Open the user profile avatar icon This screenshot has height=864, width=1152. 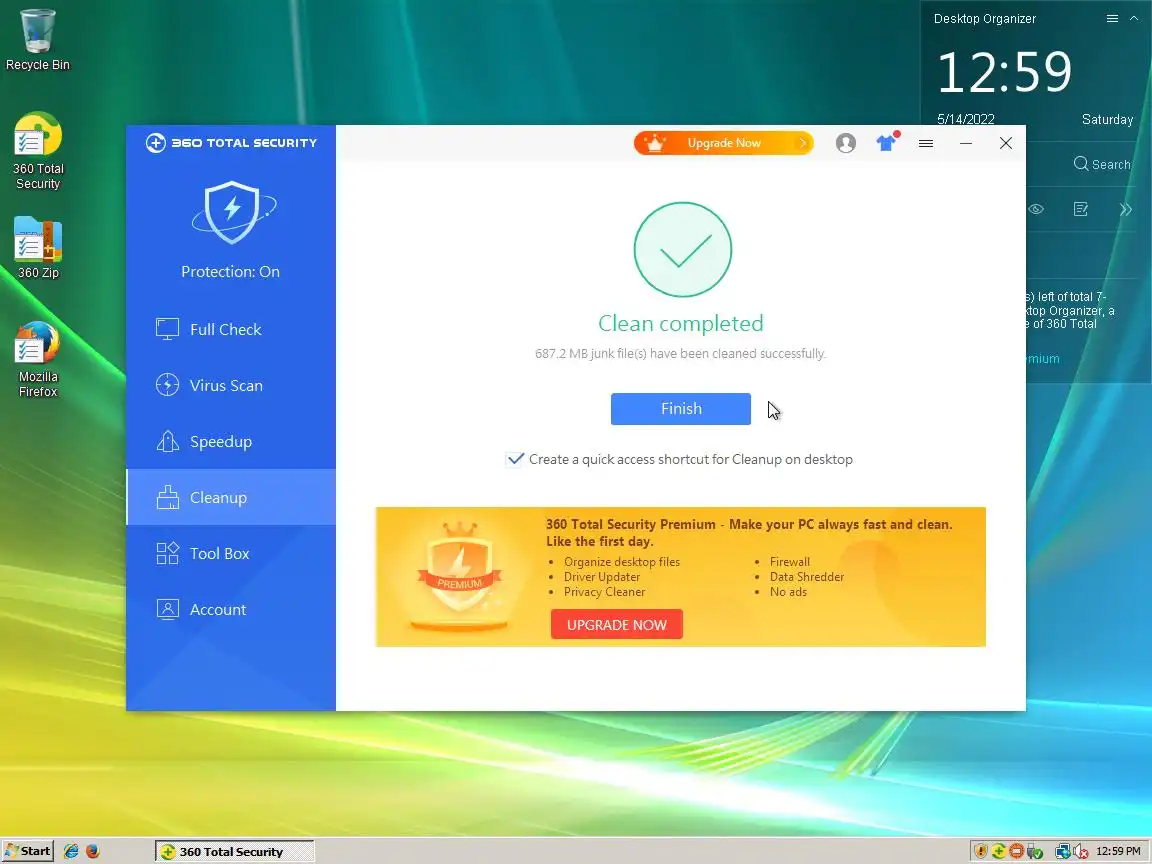tap(846, 143)
